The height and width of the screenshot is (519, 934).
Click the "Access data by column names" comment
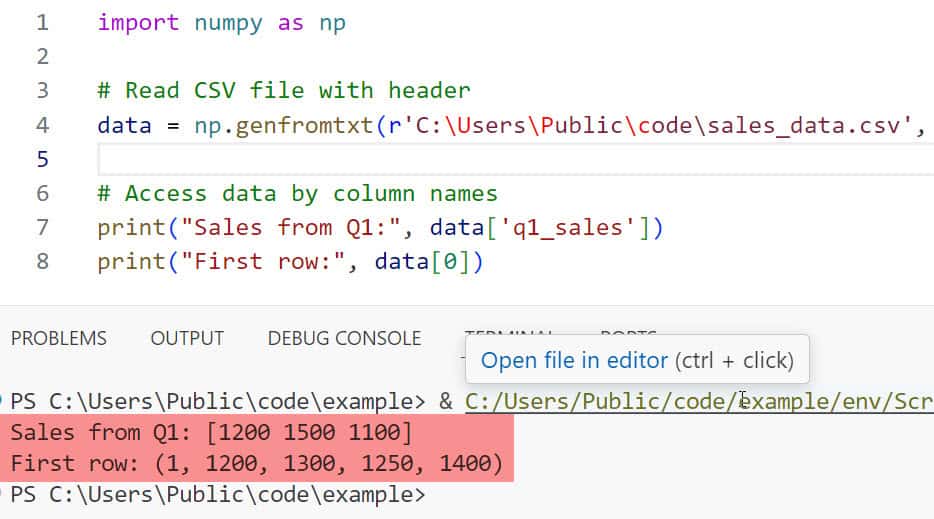(297, 194)
